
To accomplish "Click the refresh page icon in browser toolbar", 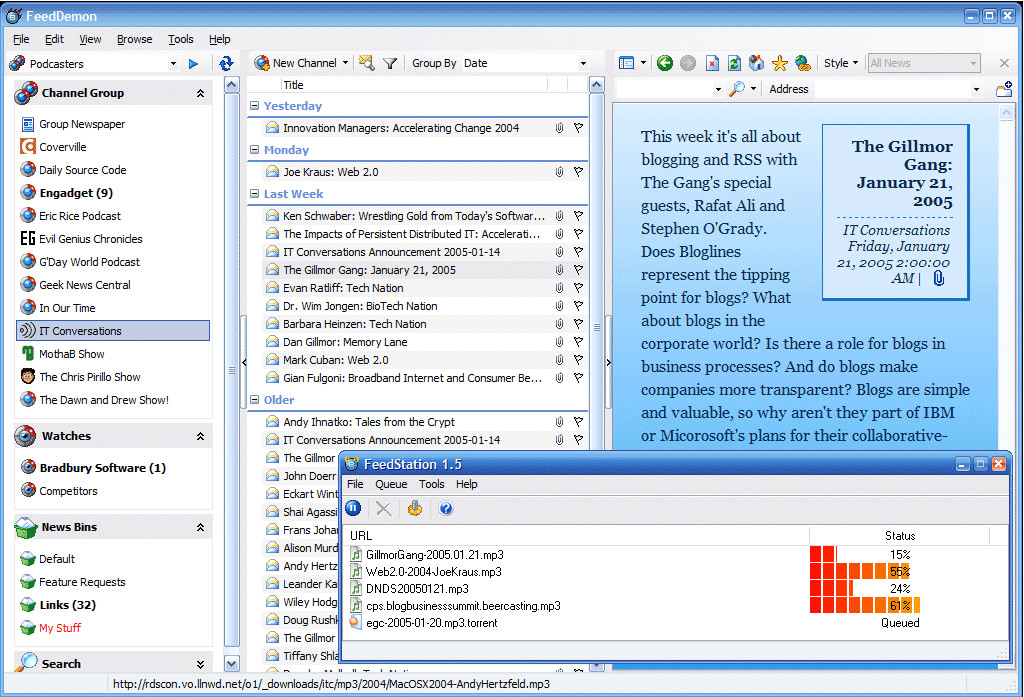I will click(734, 63).
